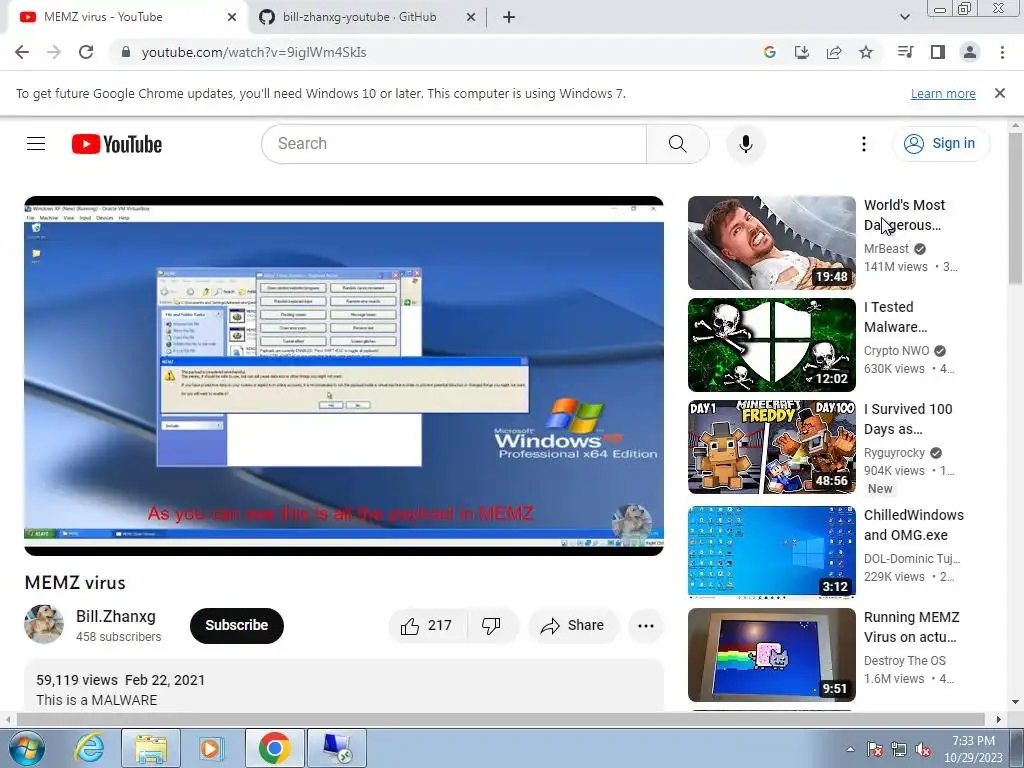This screenshot has width=1024, height=768.
Task: Click the scroll right arrow at the bottom
Action: [x=999, y=719]
